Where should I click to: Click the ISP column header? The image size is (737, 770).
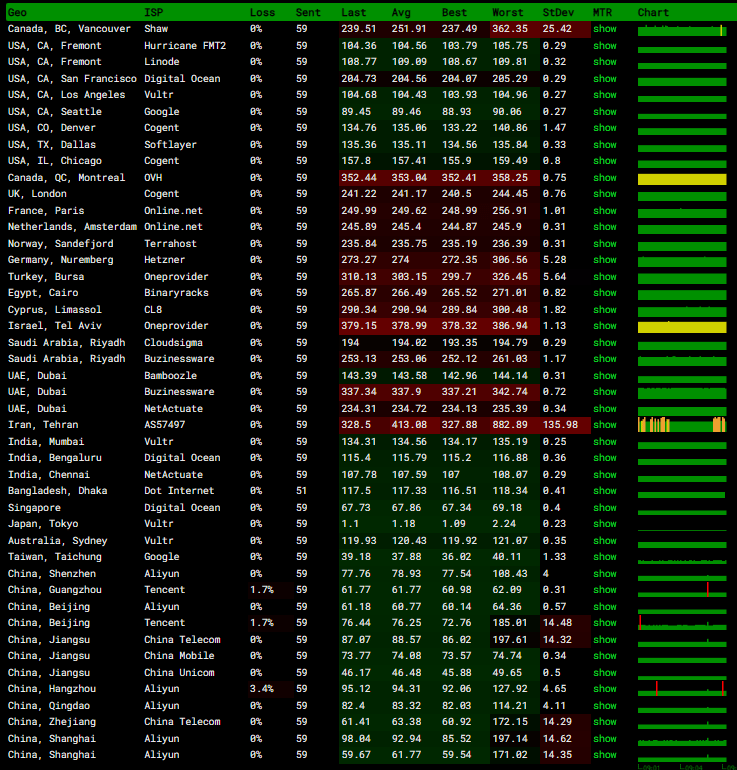coord(154,13)
